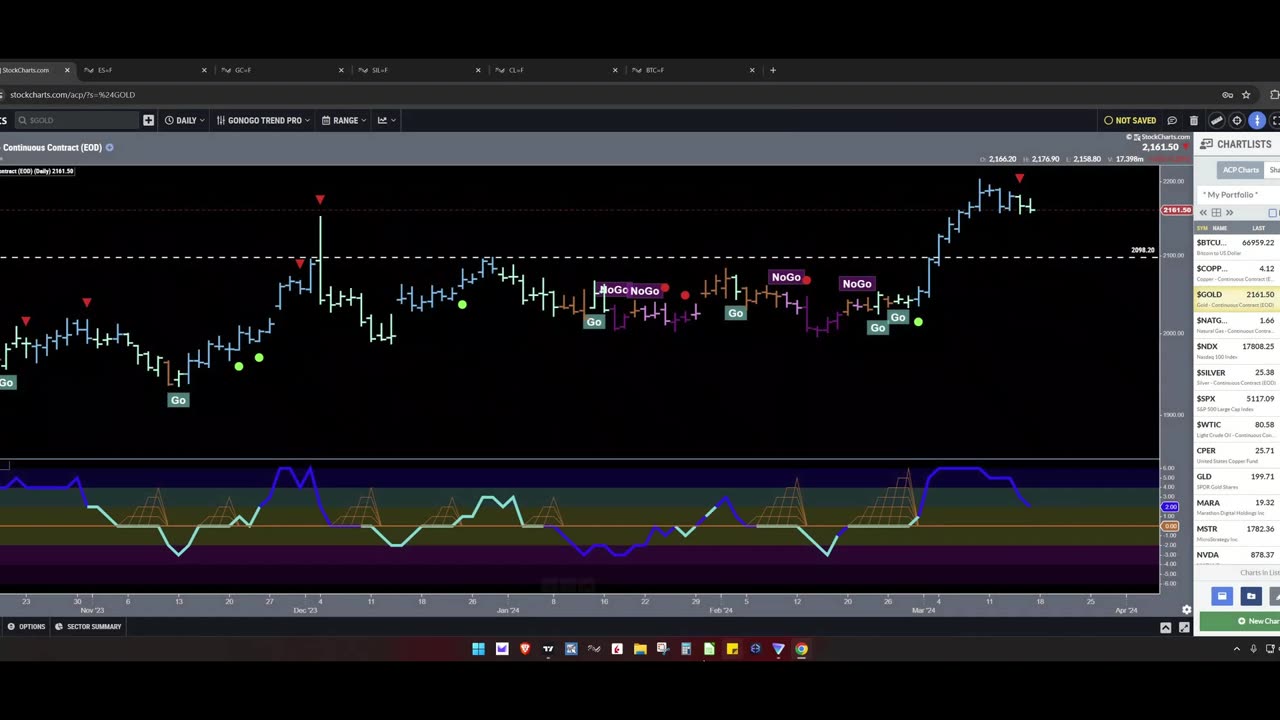
Task: Sort the list by the SYM column
Action: click(x=1202, y=228)
